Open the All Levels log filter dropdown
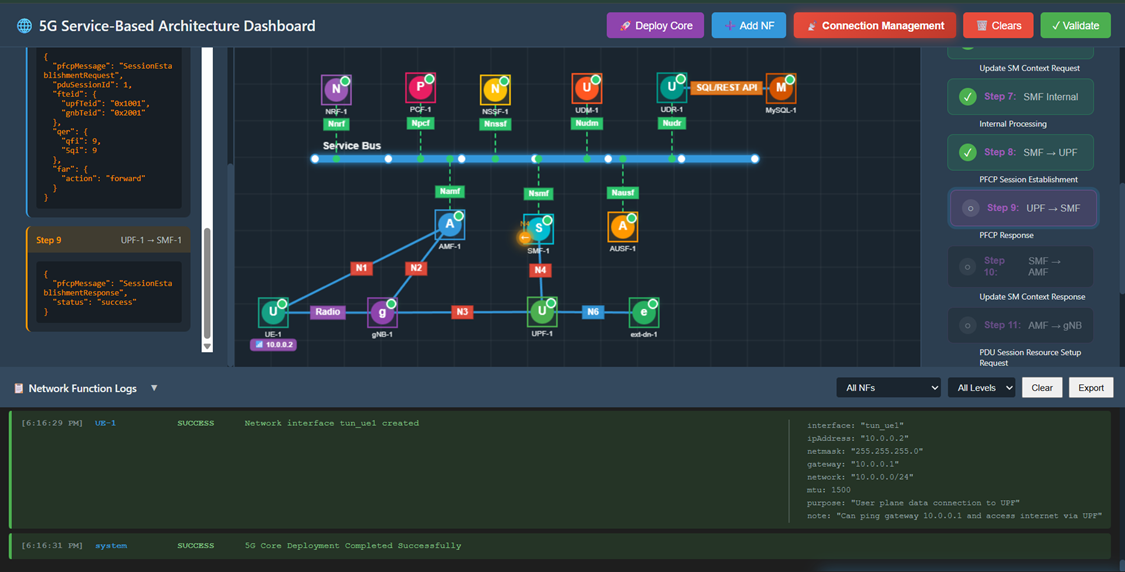The height and width of the screenshot is (572, 1125). [981, 388]
